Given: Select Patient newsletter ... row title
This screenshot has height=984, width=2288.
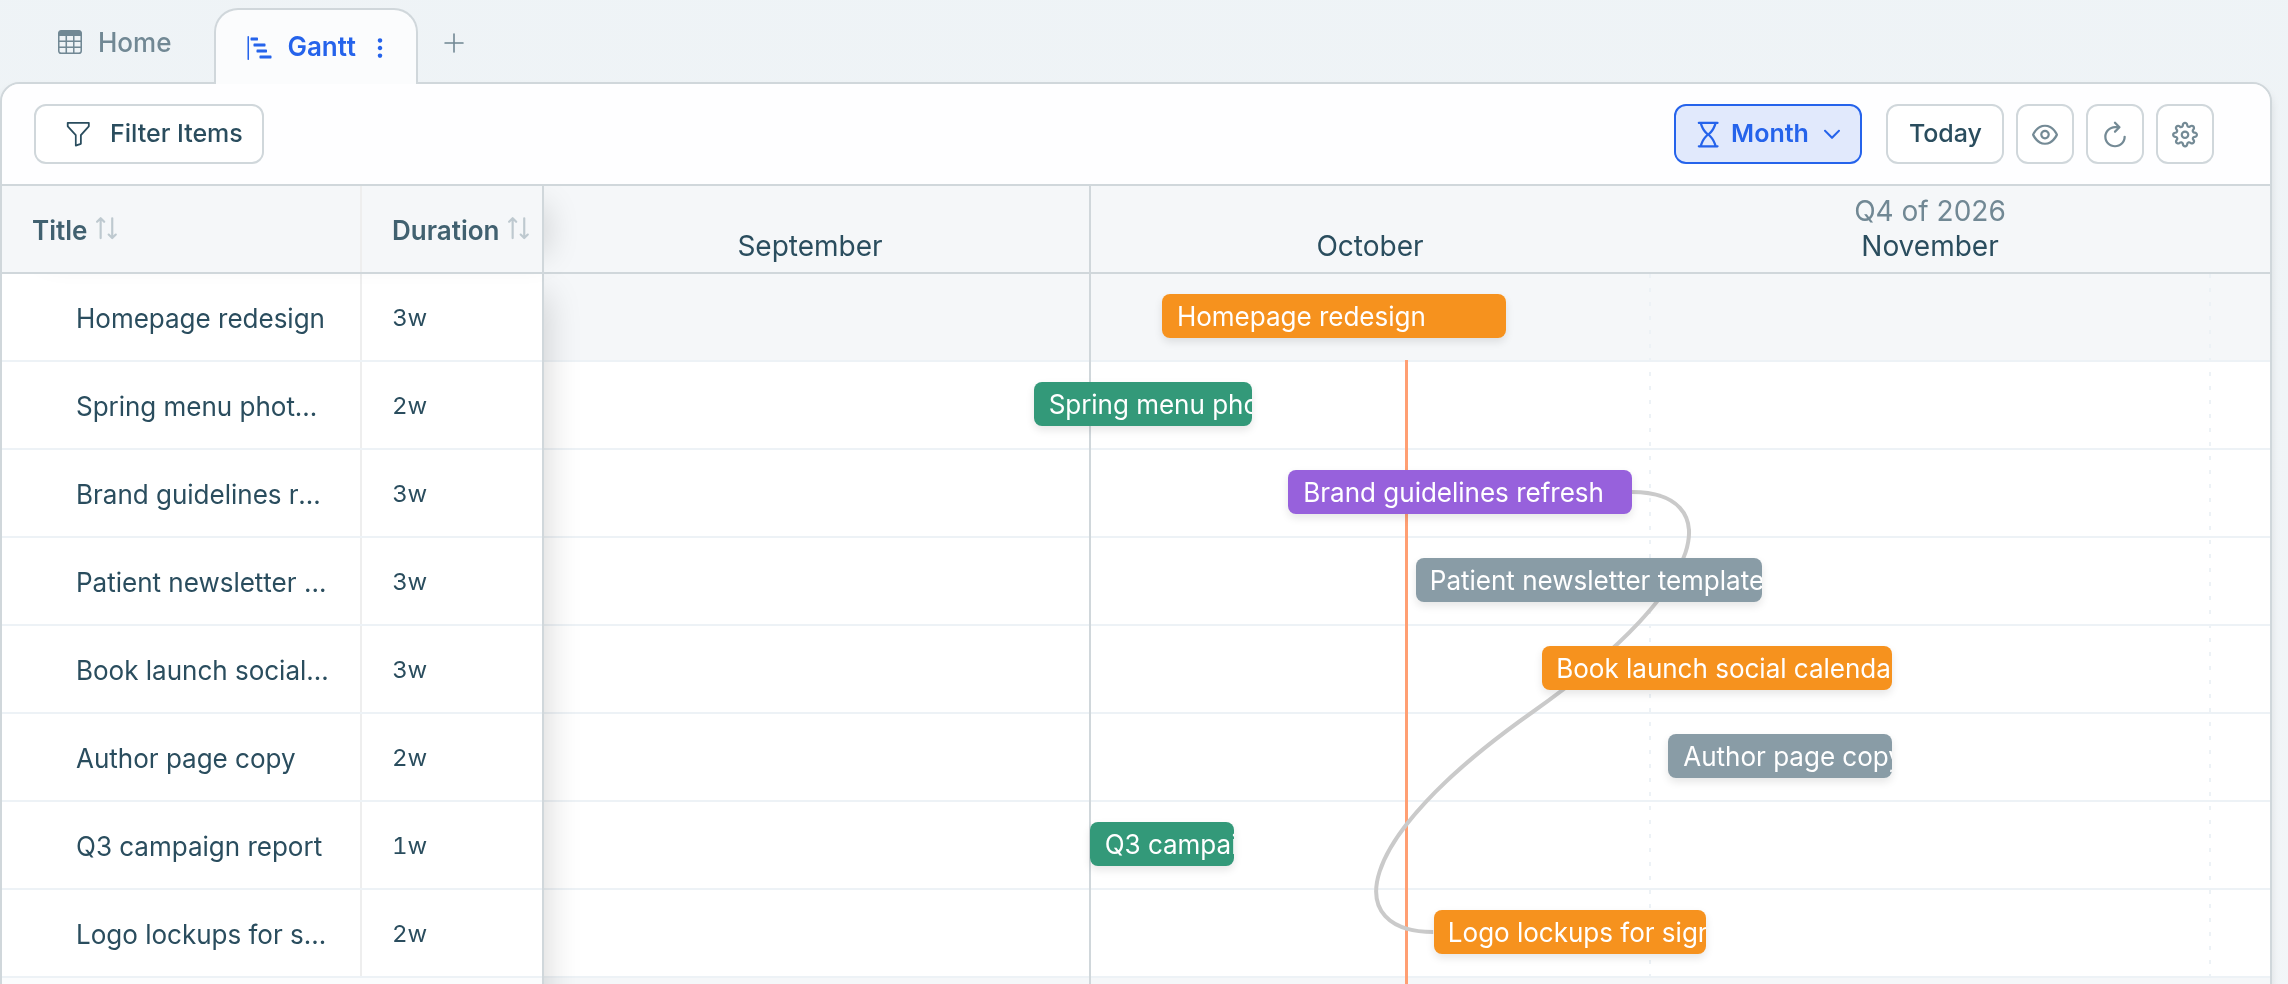Looking at the screenshot, I should pos(201,582).
